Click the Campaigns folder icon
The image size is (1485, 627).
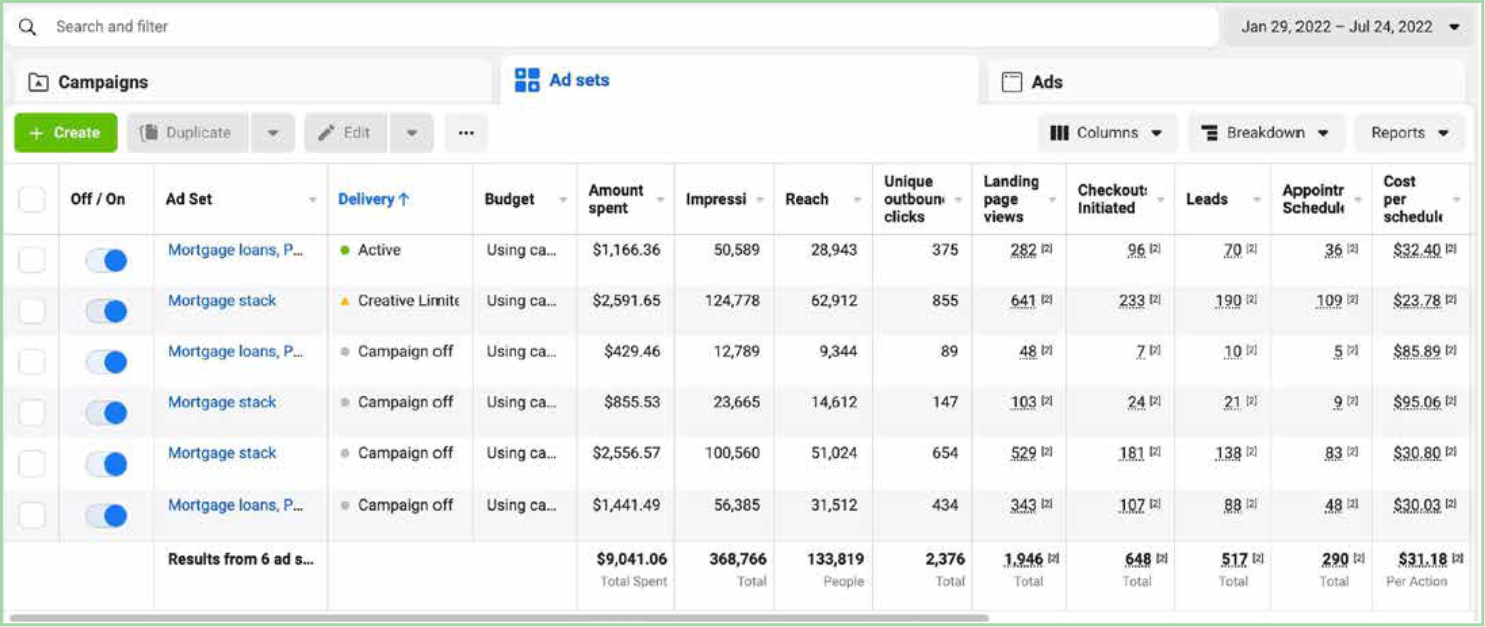tap(38, 83)
